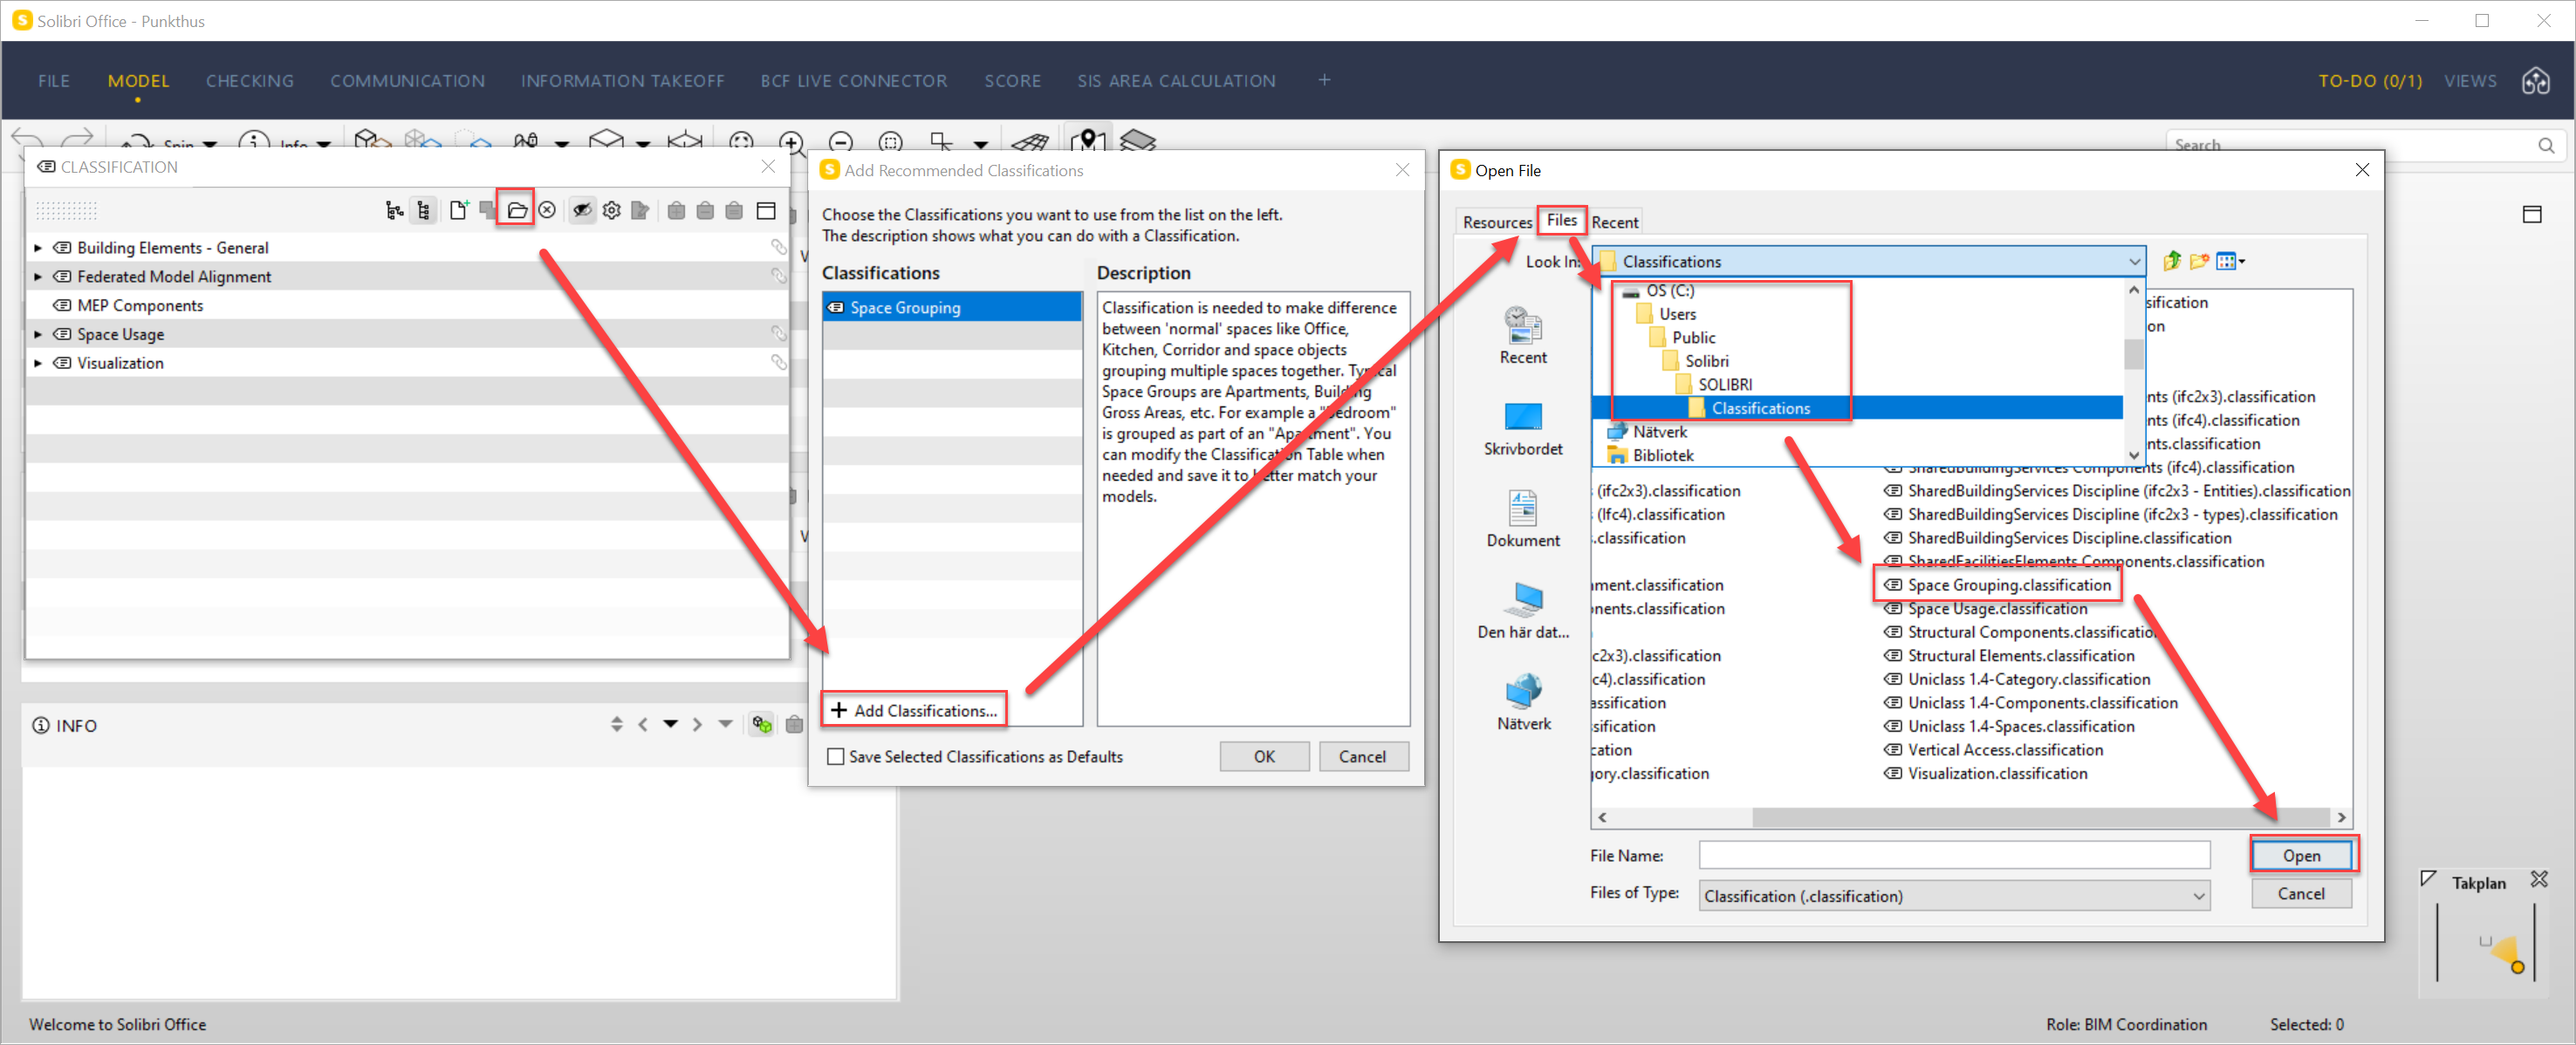Screen dimensions: 2576x1045
Task: Open the COMMUNICATION tab
Action: pos(407,81)
